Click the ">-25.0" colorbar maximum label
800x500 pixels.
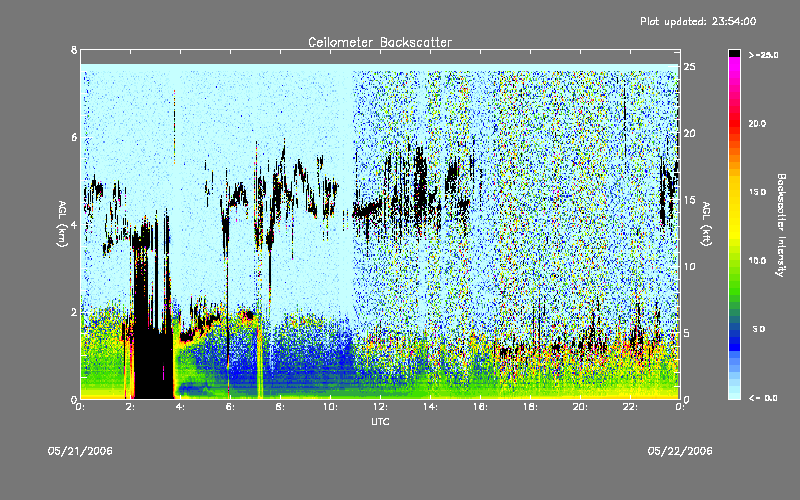click(763, 55)
